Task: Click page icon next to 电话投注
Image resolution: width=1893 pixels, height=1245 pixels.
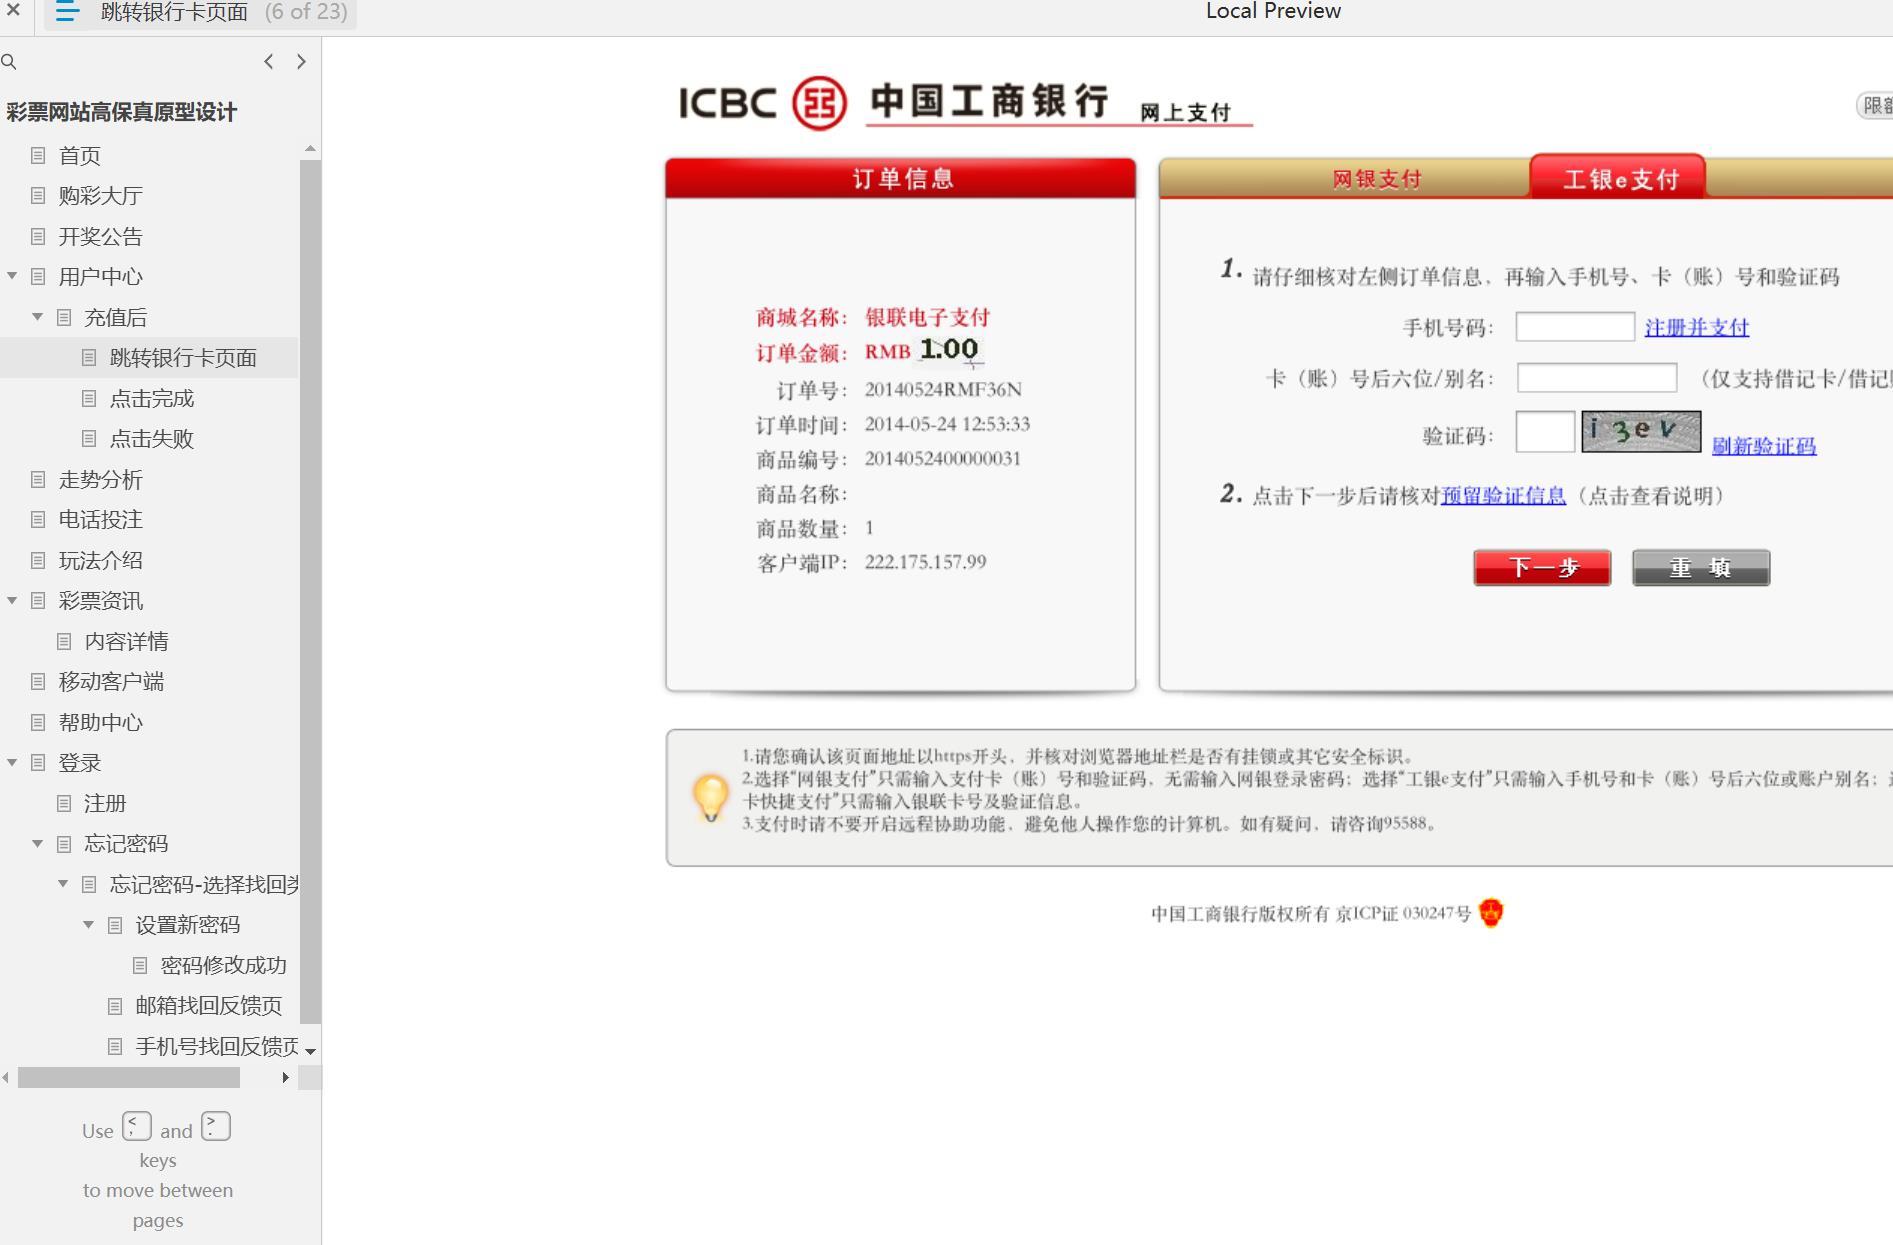Action: 38,519
